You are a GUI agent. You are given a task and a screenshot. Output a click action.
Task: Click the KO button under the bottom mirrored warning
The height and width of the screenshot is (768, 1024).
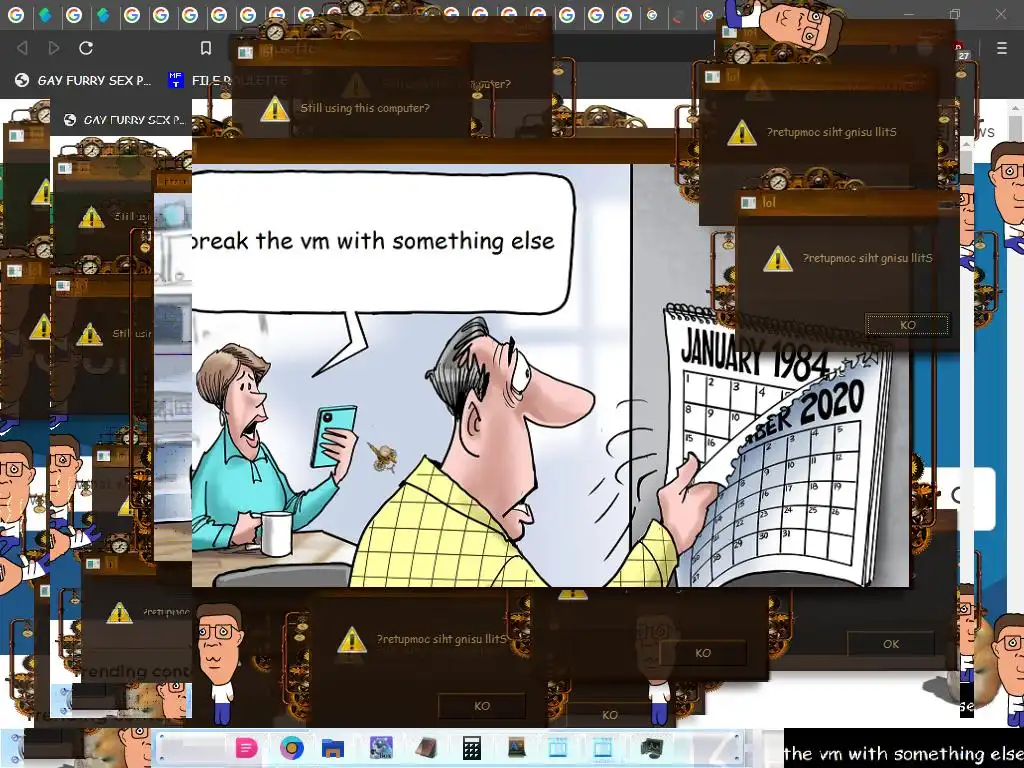(482, 706)
